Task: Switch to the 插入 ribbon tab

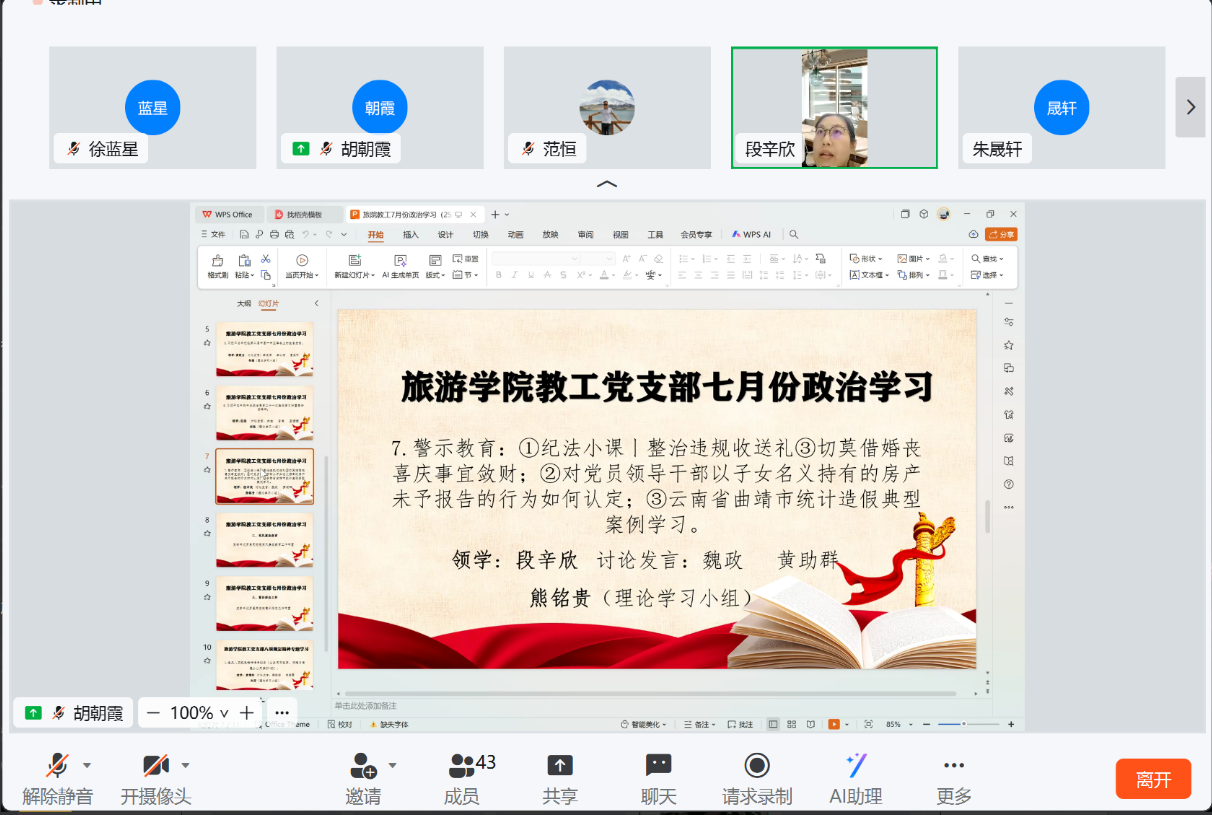Action: pos(411,235)
